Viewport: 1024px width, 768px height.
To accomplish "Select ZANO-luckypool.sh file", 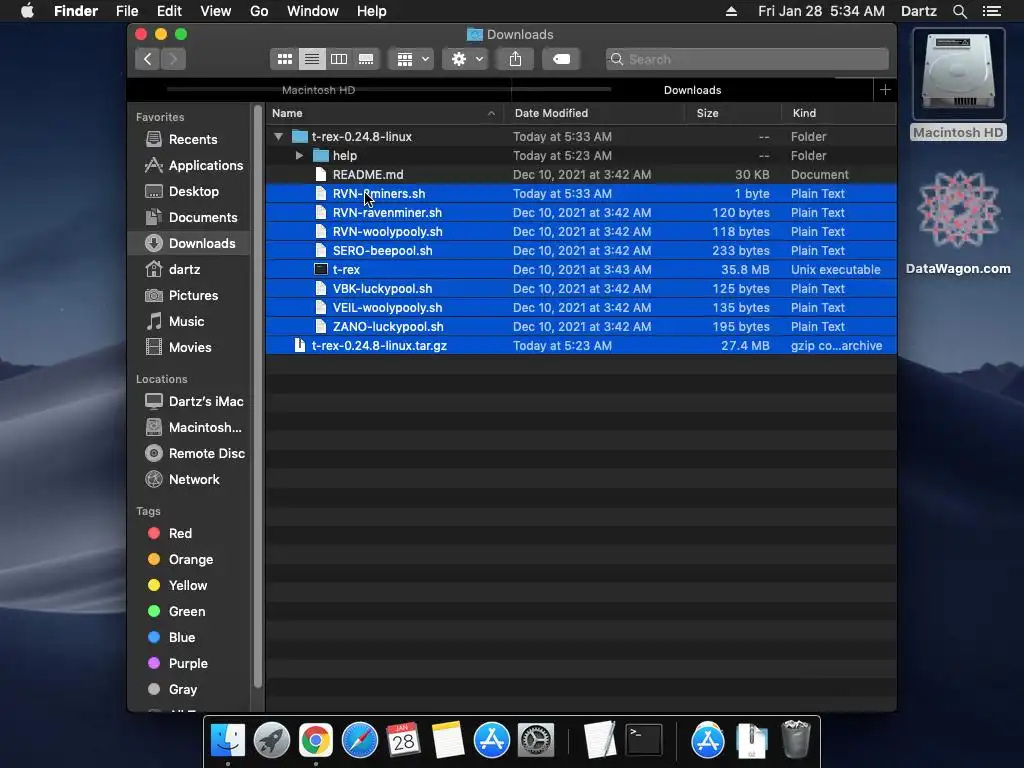I will point(581,326).
